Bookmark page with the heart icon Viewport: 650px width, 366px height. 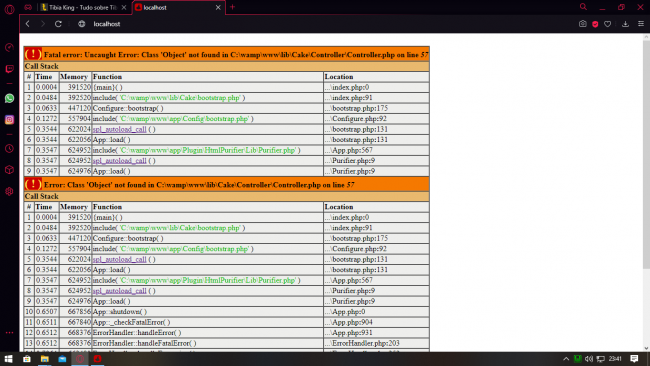(x=607, y=24)
